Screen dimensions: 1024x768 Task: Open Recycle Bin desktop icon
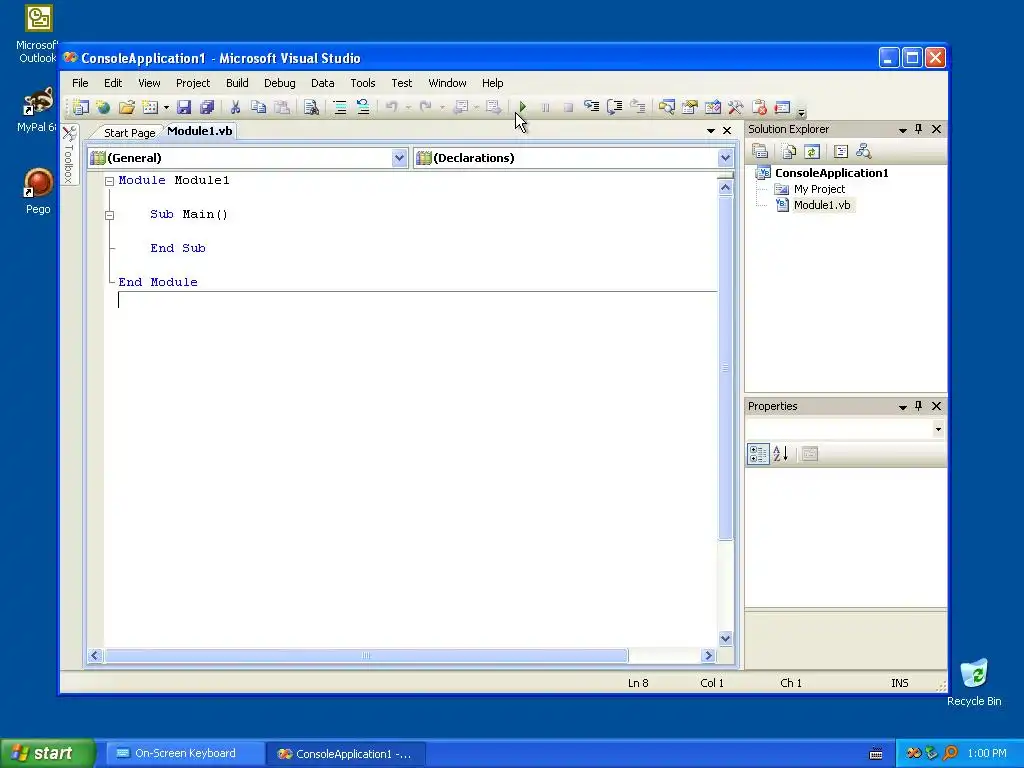[974, 683]
